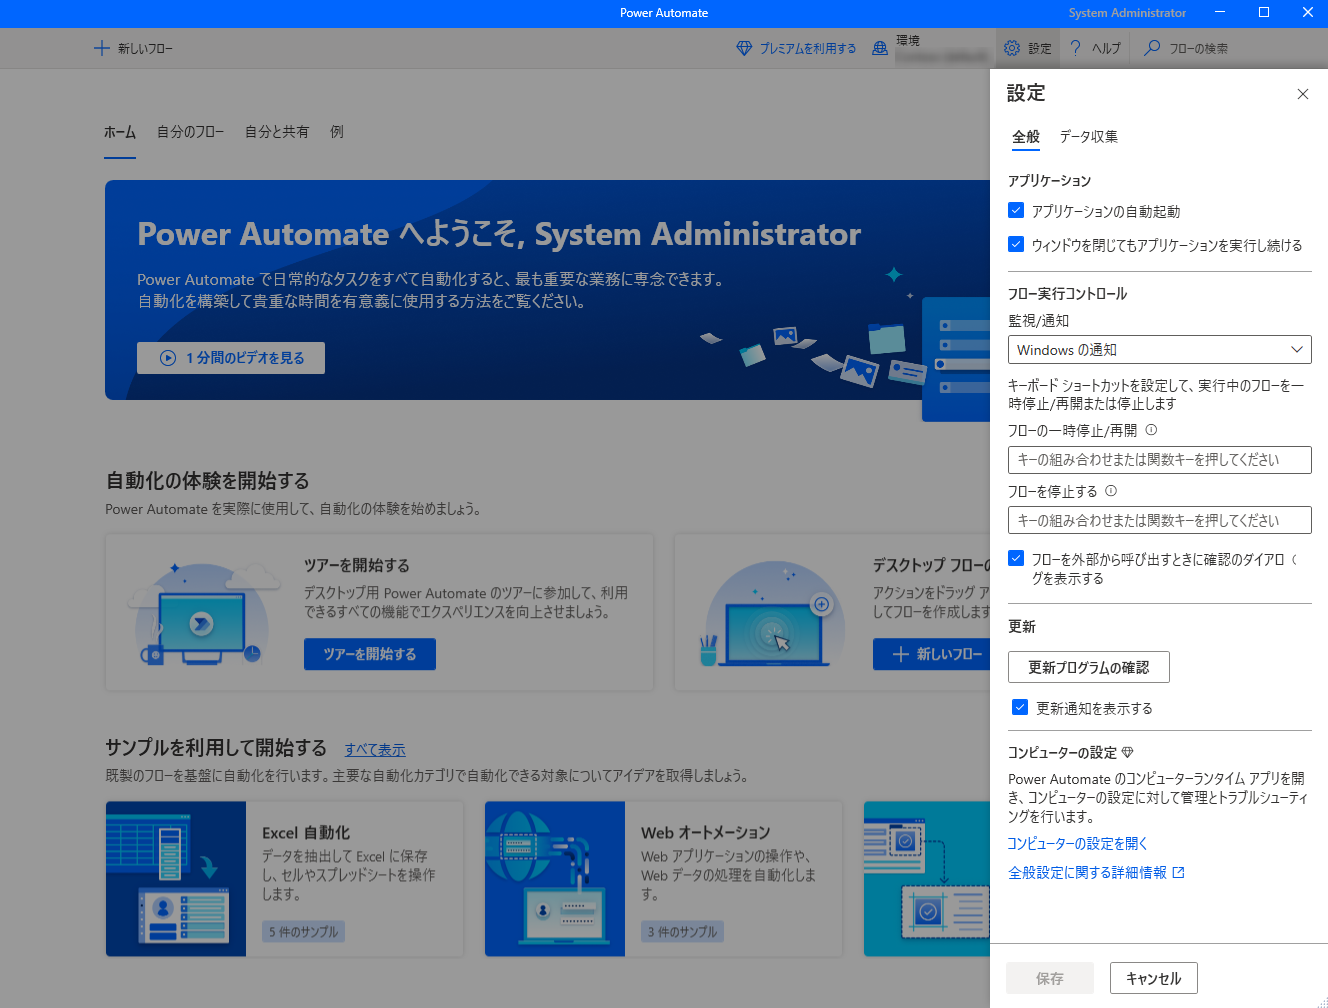Click external link icon after 全般設定に関する詳細情報
The image size is (1328, 1008).
coord(1179,873)
